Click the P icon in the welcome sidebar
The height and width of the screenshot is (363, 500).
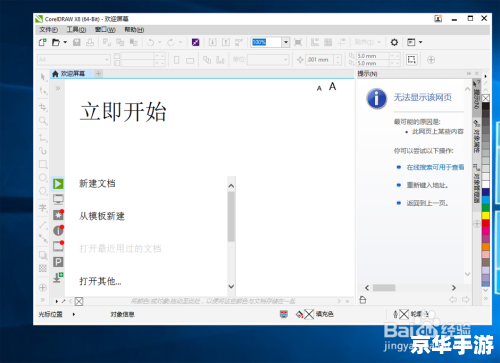[x=58, y=262]
